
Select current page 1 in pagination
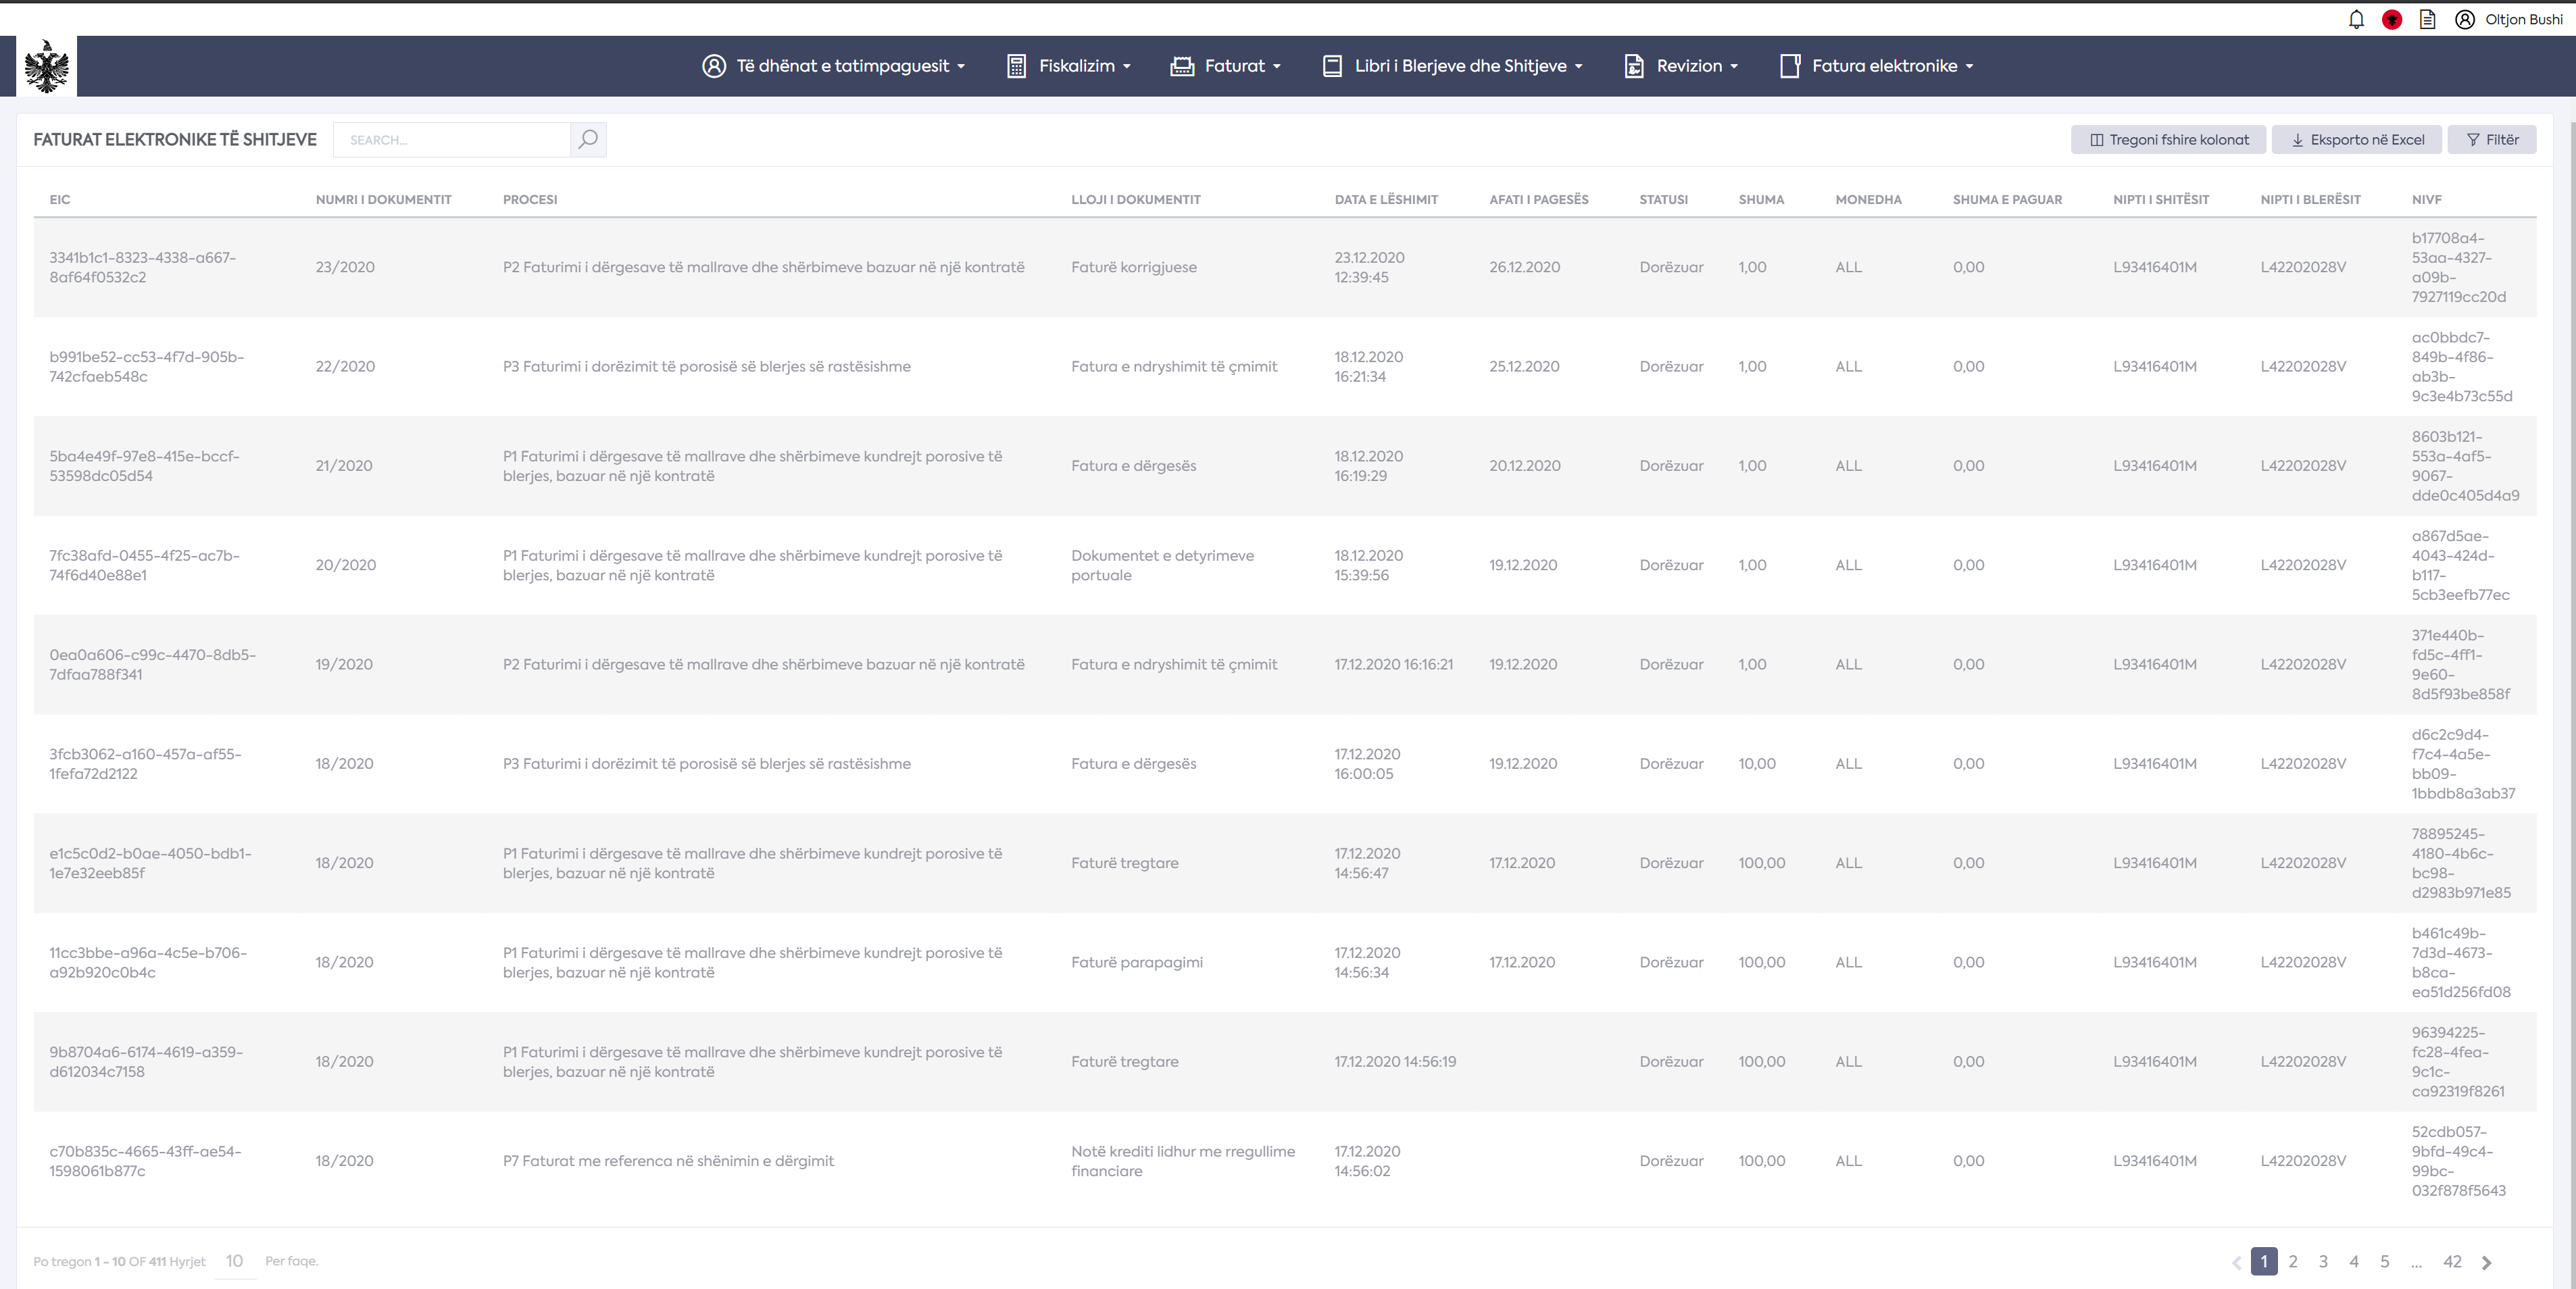2264,1261
